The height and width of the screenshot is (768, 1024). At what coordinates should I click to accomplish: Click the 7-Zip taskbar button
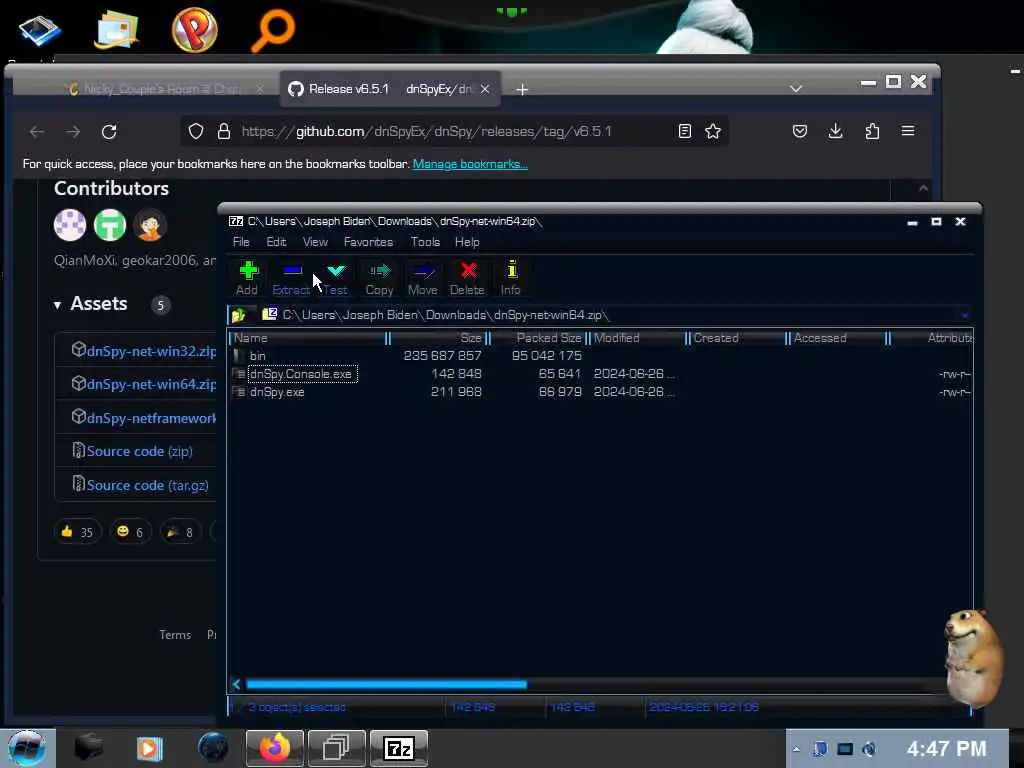pyautogui.click(x=399, y=748)
